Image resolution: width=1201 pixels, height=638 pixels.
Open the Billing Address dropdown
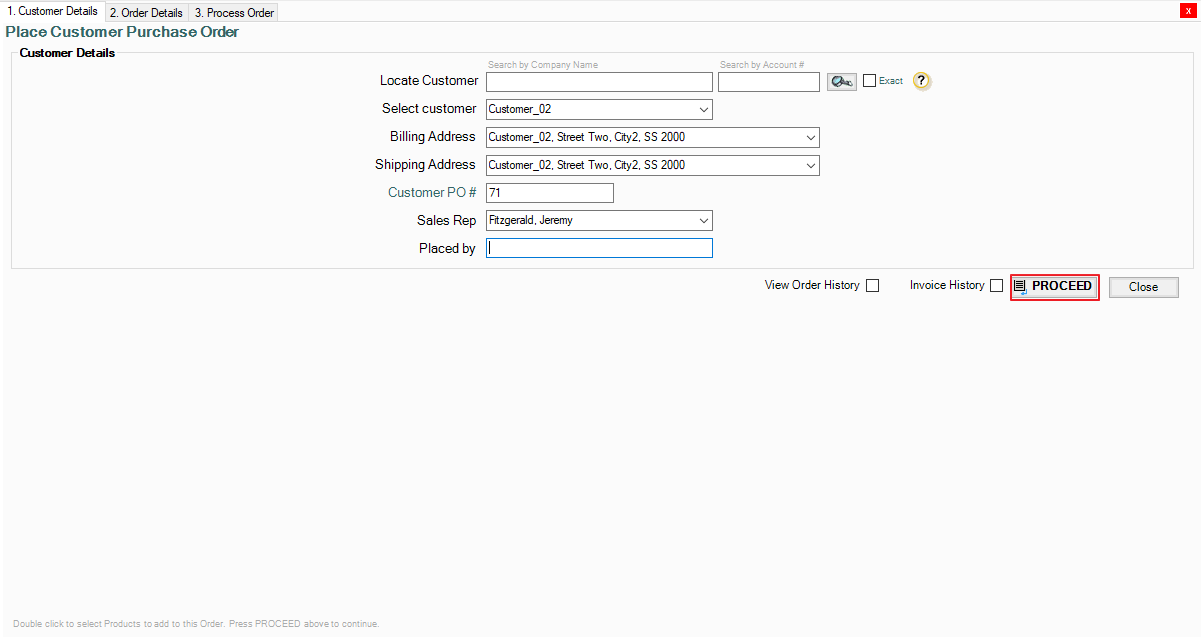coord(810,137)
